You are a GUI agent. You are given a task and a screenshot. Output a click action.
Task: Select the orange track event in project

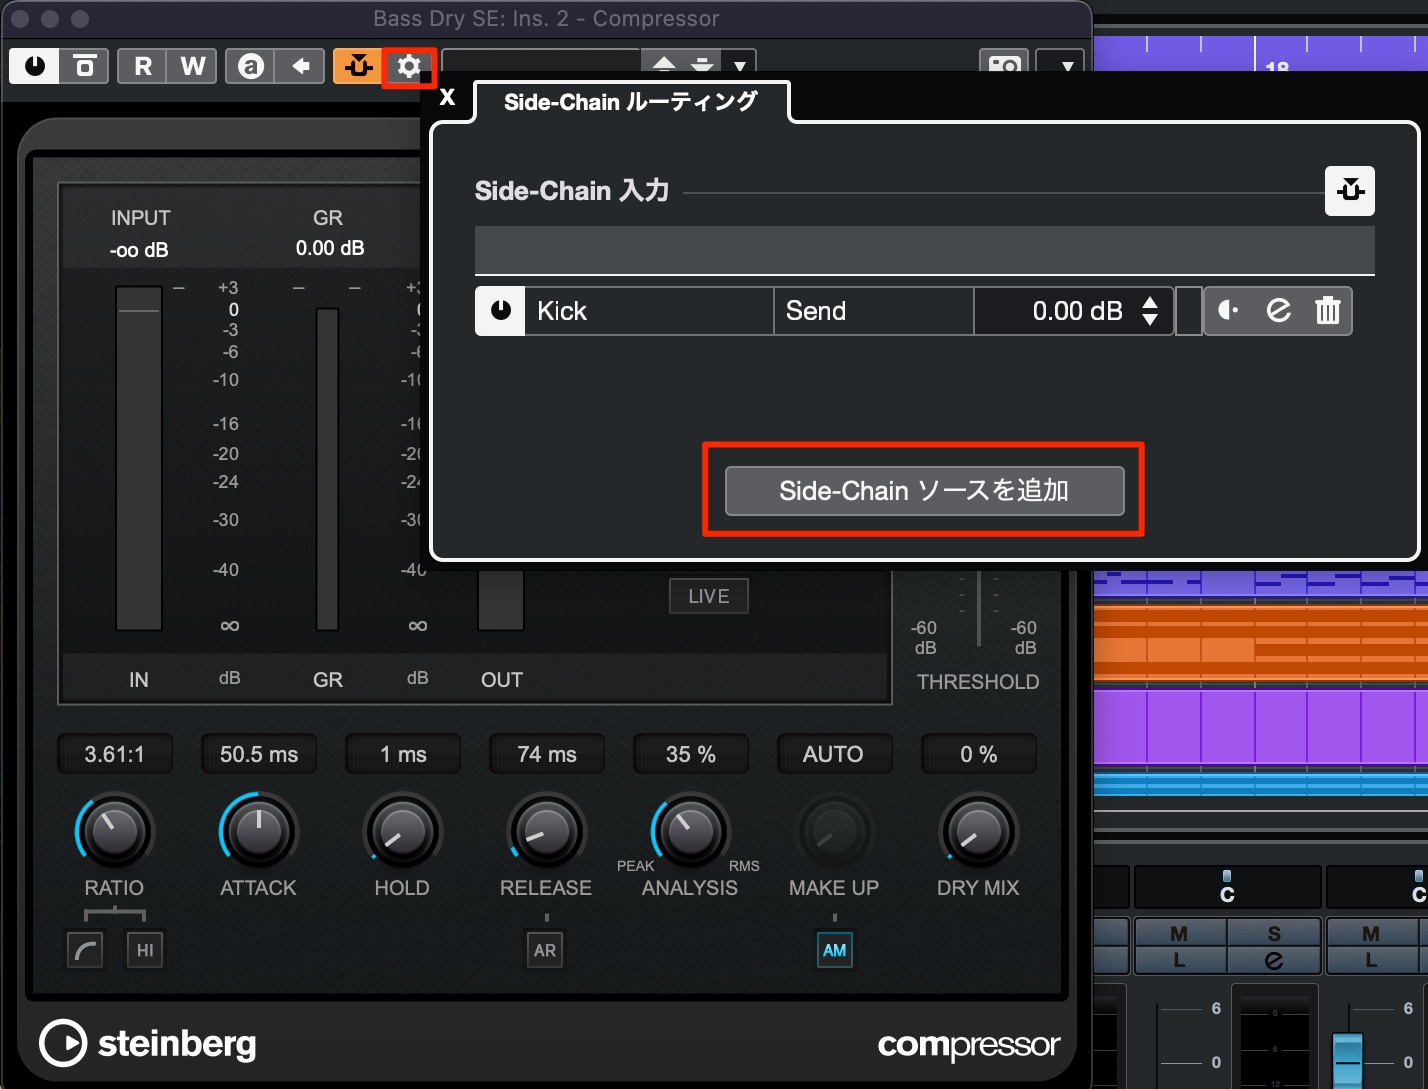click(x=1261, y=644)
